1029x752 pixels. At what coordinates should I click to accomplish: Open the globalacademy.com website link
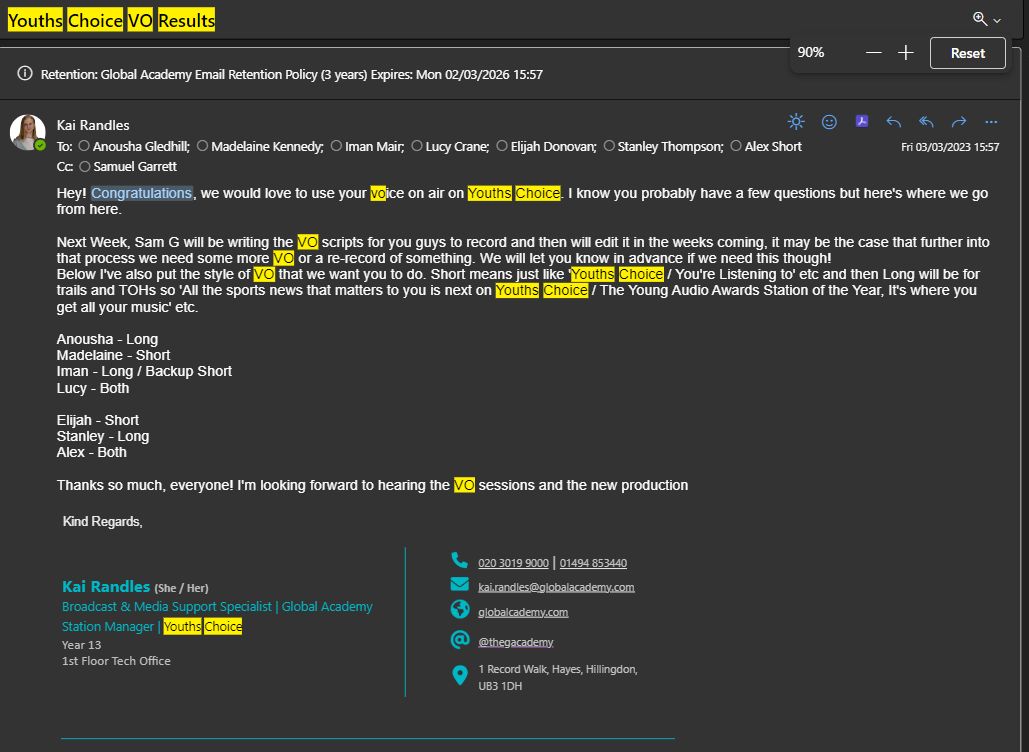click(522, 612)
